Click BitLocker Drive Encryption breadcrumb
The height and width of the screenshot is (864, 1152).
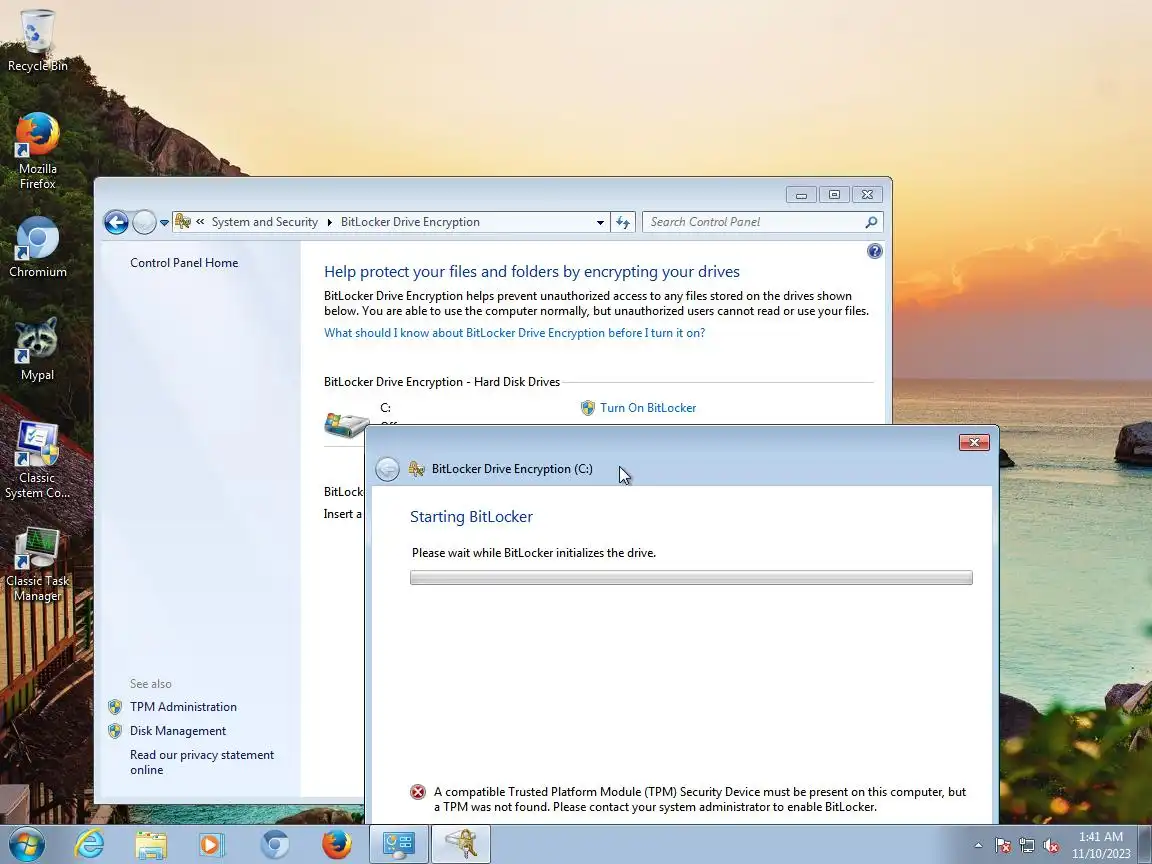click(x=410, y=222)
